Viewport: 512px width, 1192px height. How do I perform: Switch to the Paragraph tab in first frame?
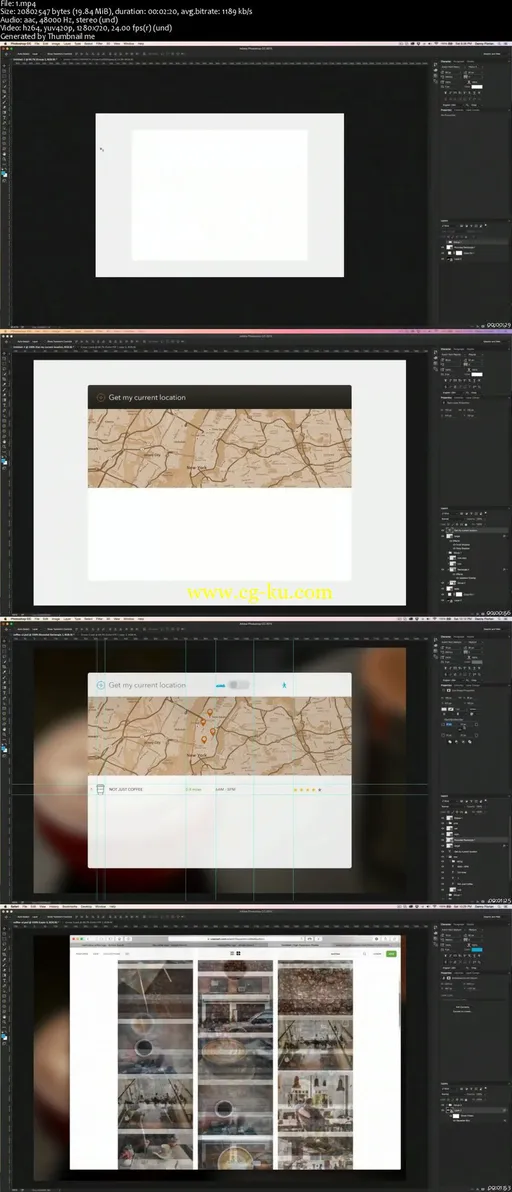(x=458, y=62)
